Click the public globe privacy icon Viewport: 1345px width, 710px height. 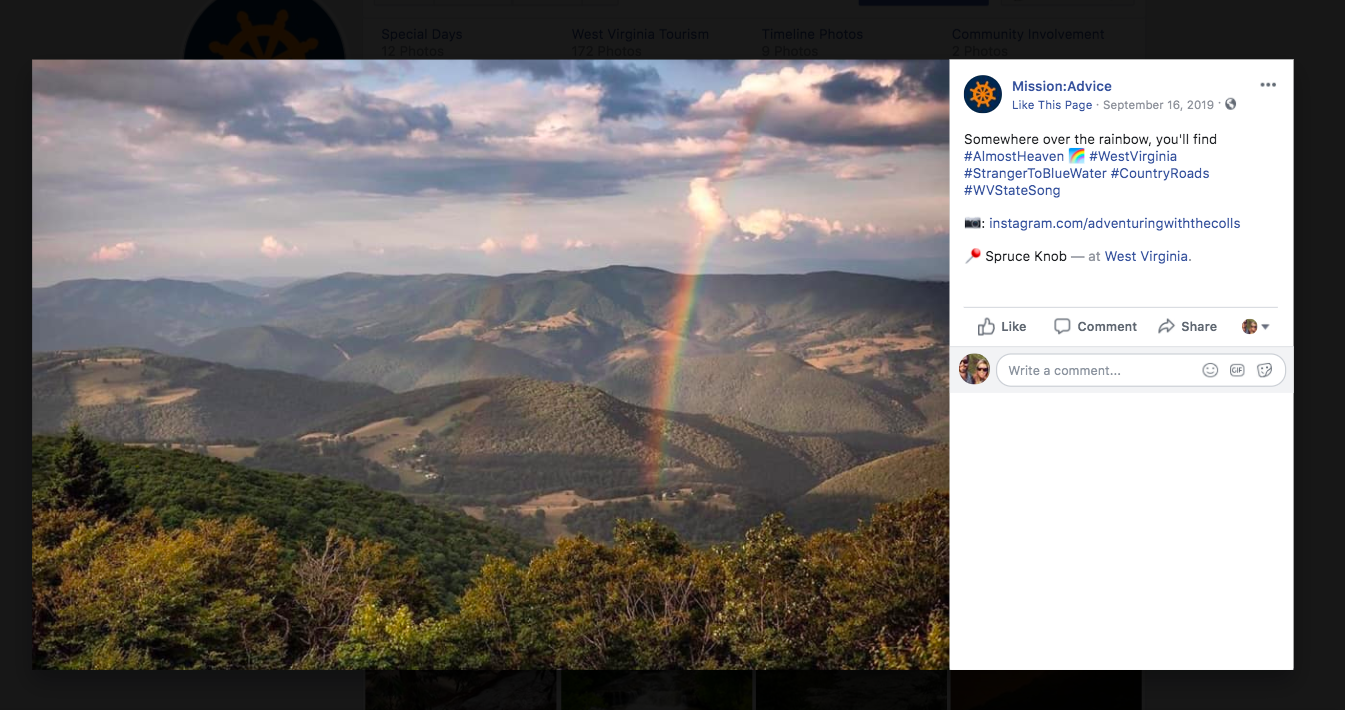pos(1231,105)
